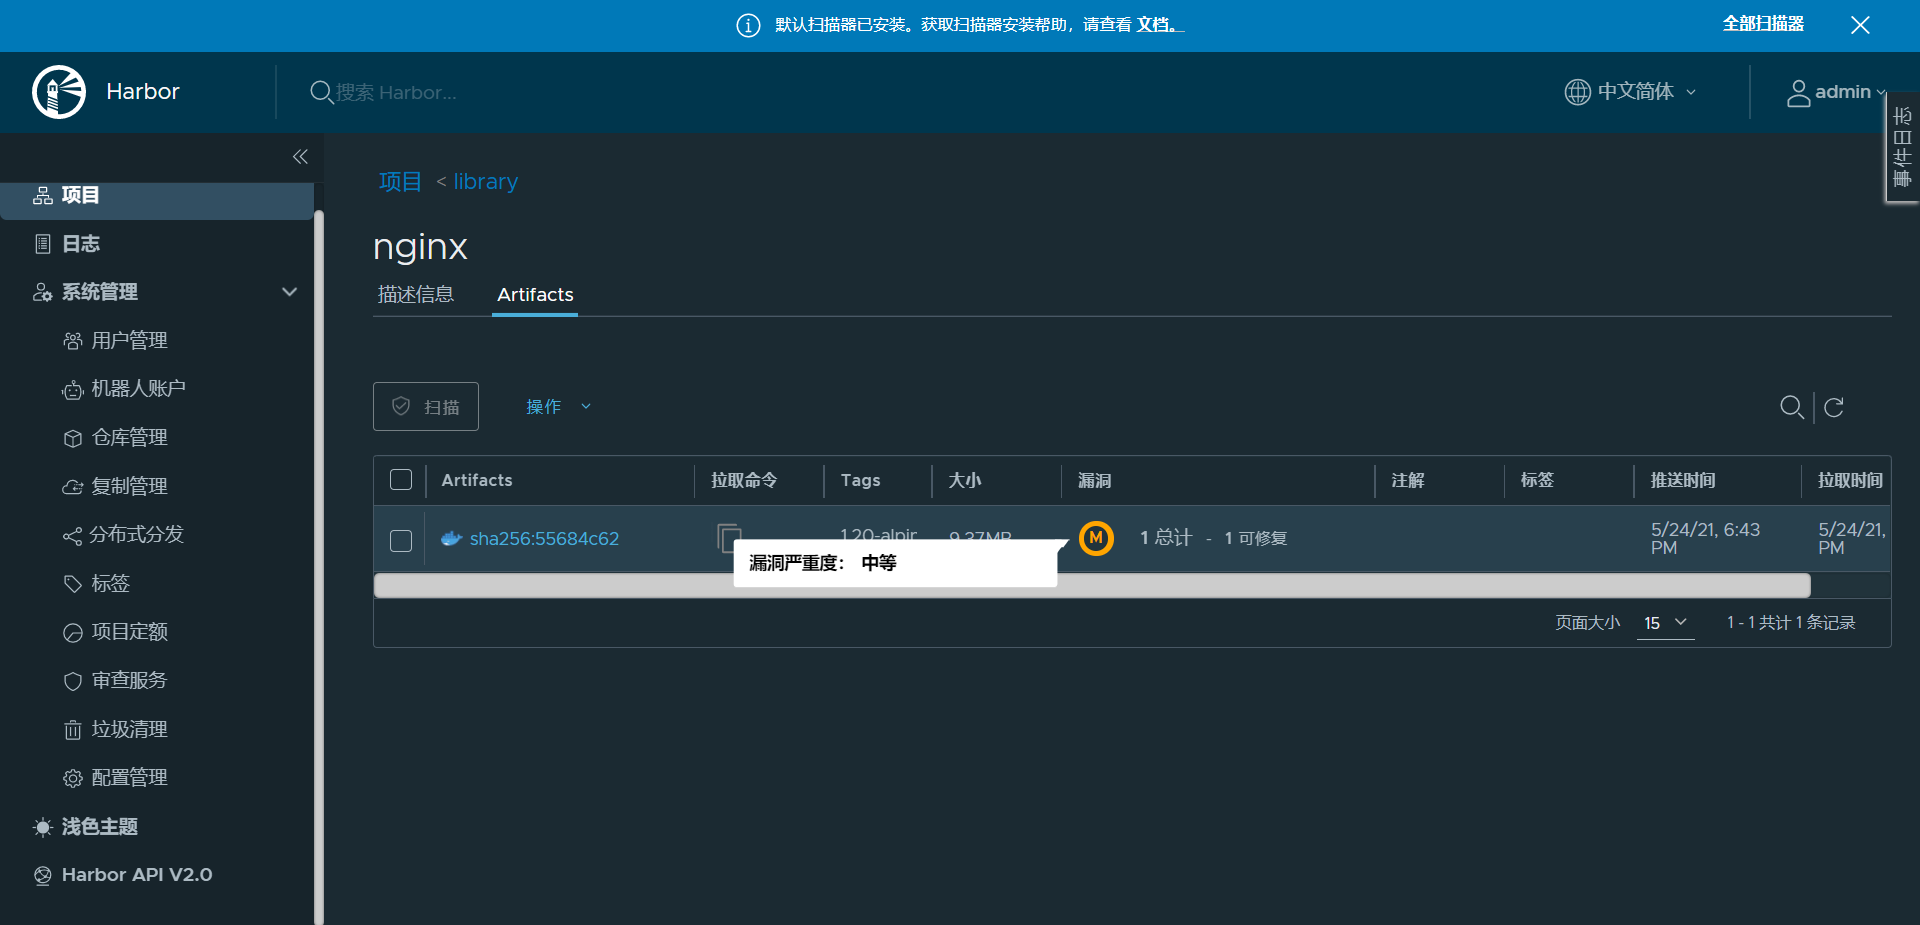The image size is (1920, 925).
Task: Click the search magnifier icon in header
Action: pos(321,92)
